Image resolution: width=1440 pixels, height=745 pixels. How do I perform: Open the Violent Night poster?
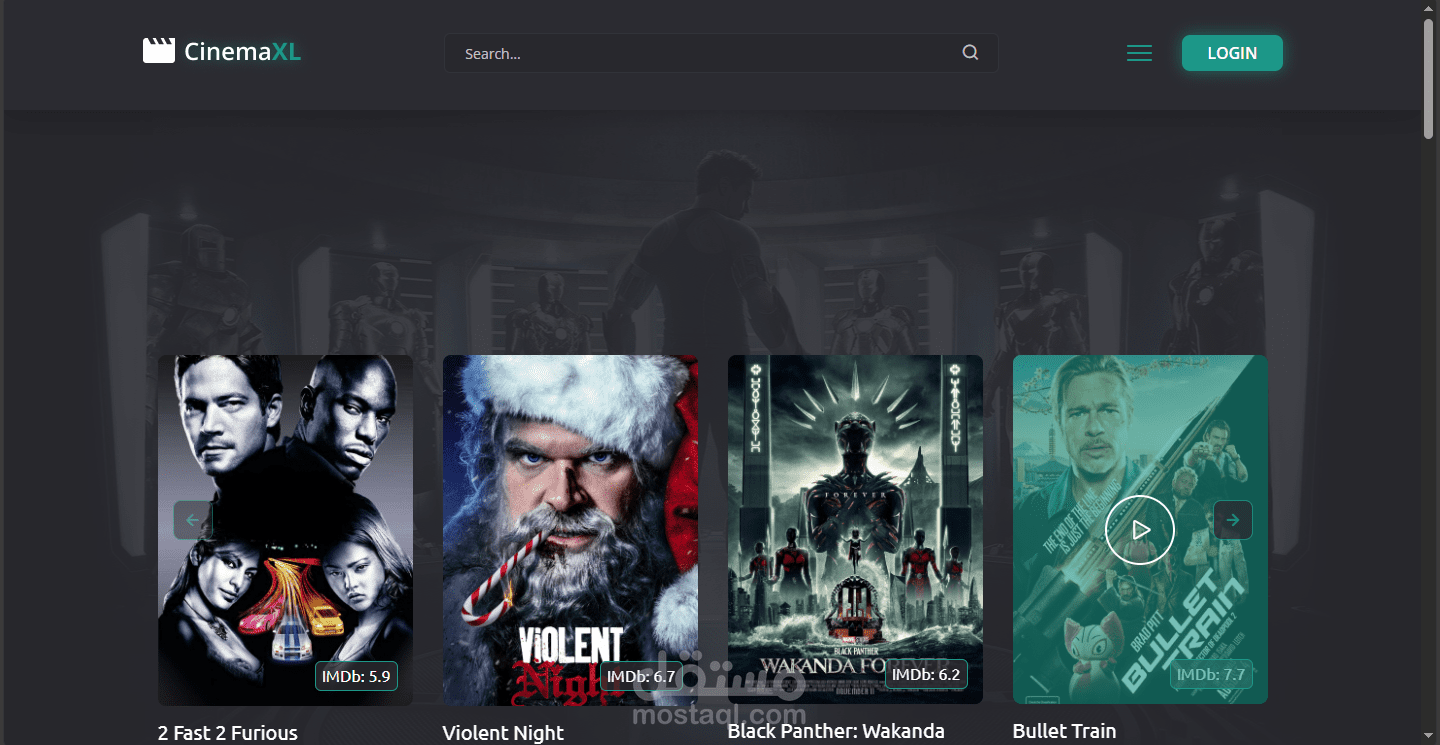pyautogui.click(x=570, y=530)
